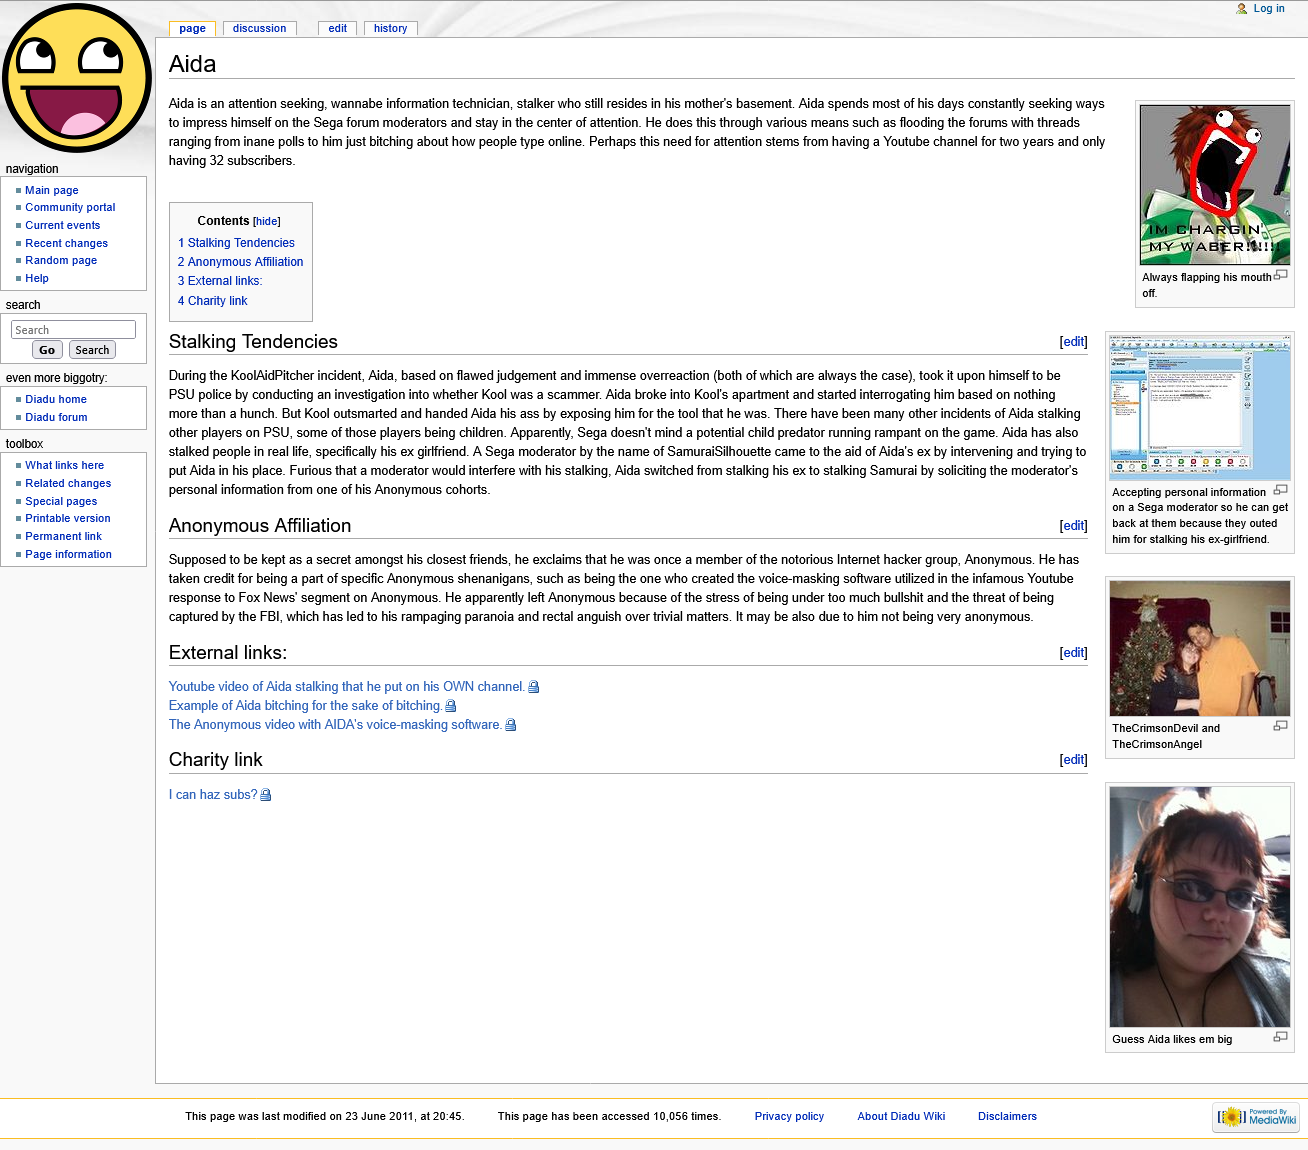Hide the Contents table
This screenshot has height=1150, width=1308.
click(x=267, y=222)
